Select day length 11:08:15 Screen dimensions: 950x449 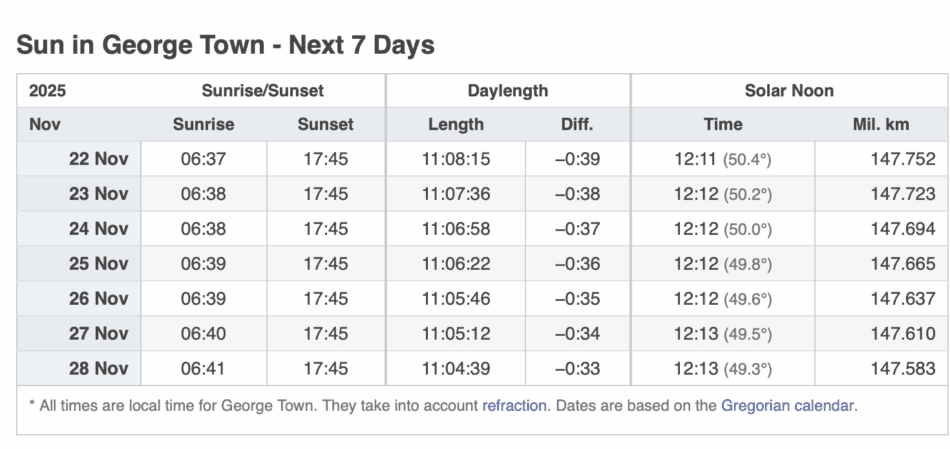point(455,159)
